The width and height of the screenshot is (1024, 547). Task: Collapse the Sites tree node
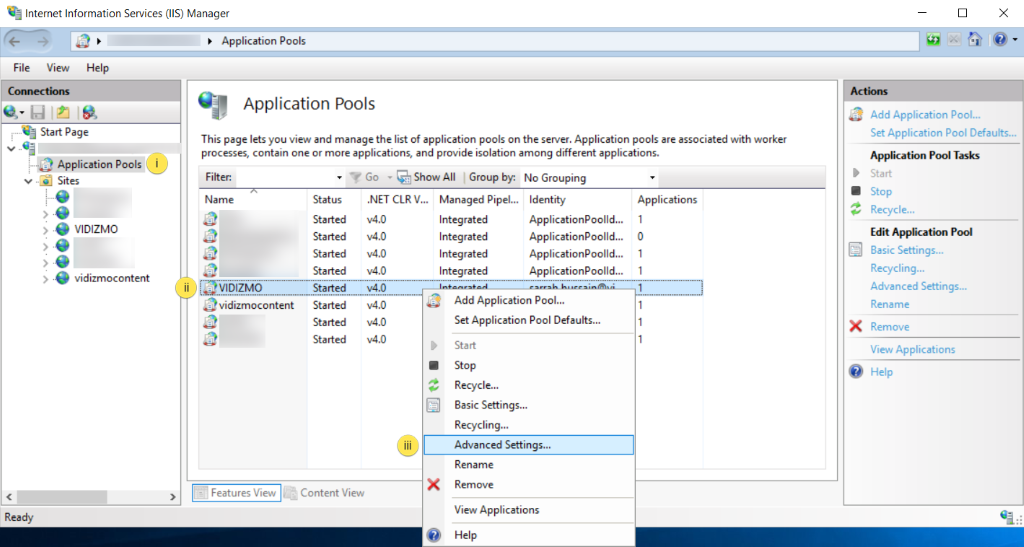coord(28,181)
